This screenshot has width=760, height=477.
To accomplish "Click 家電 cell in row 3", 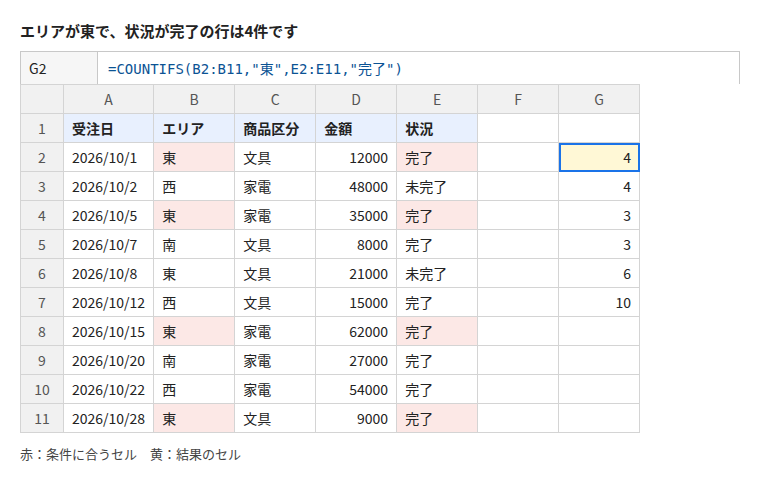I will 275,187.
